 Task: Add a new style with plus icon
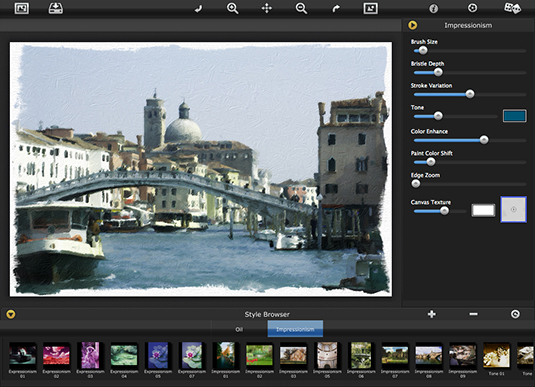(x=432, y=314)
